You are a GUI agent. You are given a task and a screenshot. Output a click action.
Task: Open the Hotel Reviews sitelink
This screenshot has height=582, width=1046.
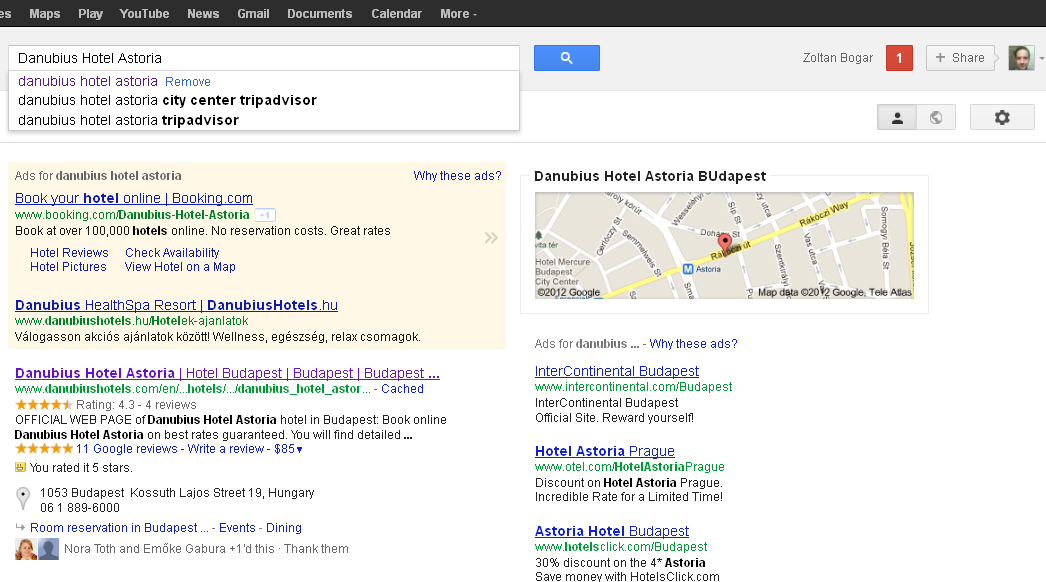pyautogui.click(x=69, y=253)
